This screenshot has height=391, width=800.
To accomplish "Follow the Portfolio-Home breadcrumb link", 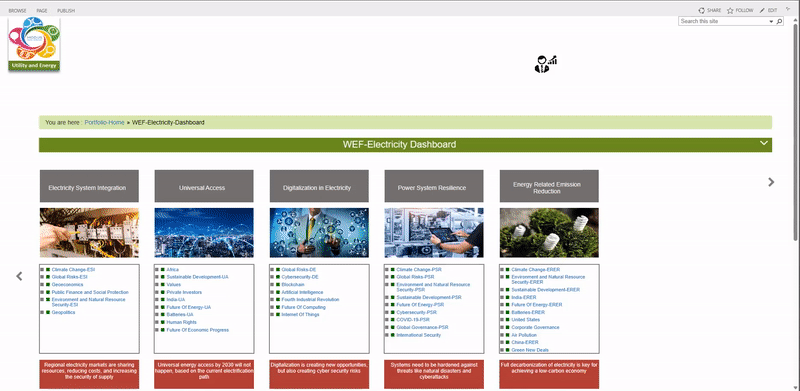I will (x=105, y=123).
